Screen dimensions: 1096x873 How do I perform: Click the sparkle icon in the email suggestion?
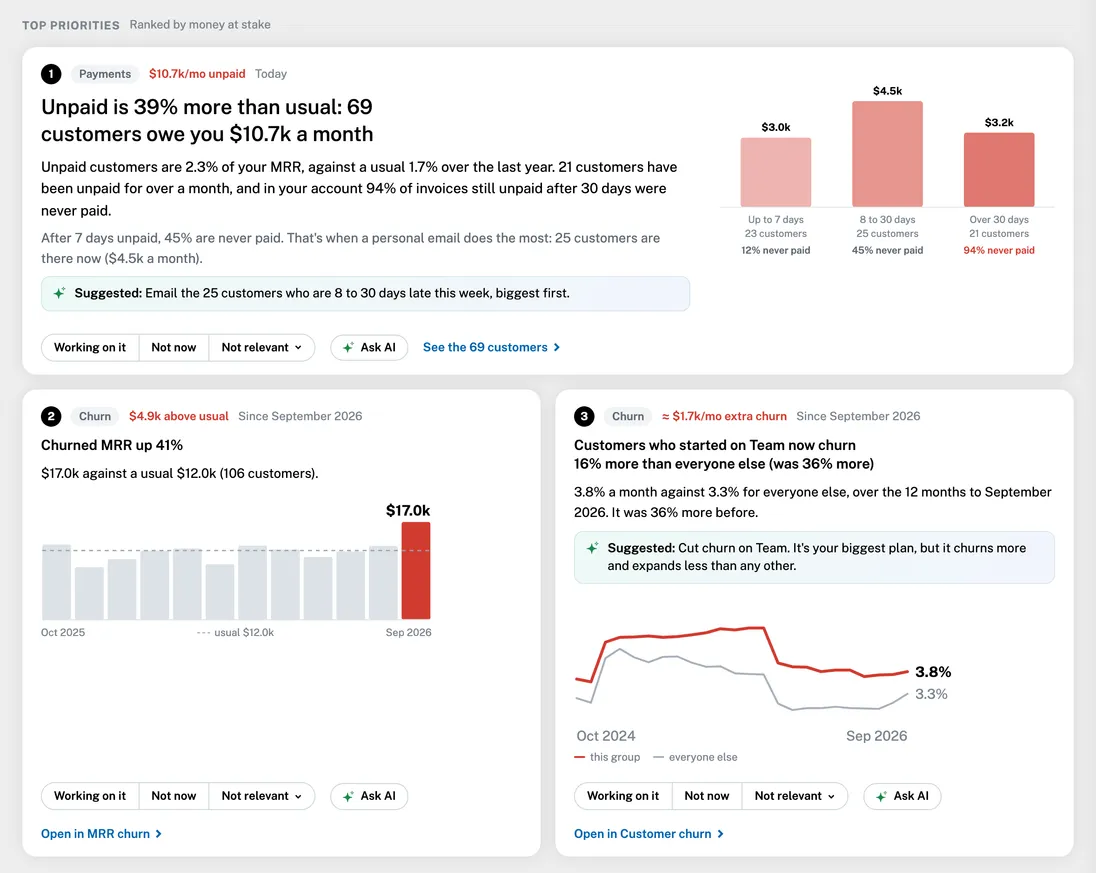[x=59, y=293]
